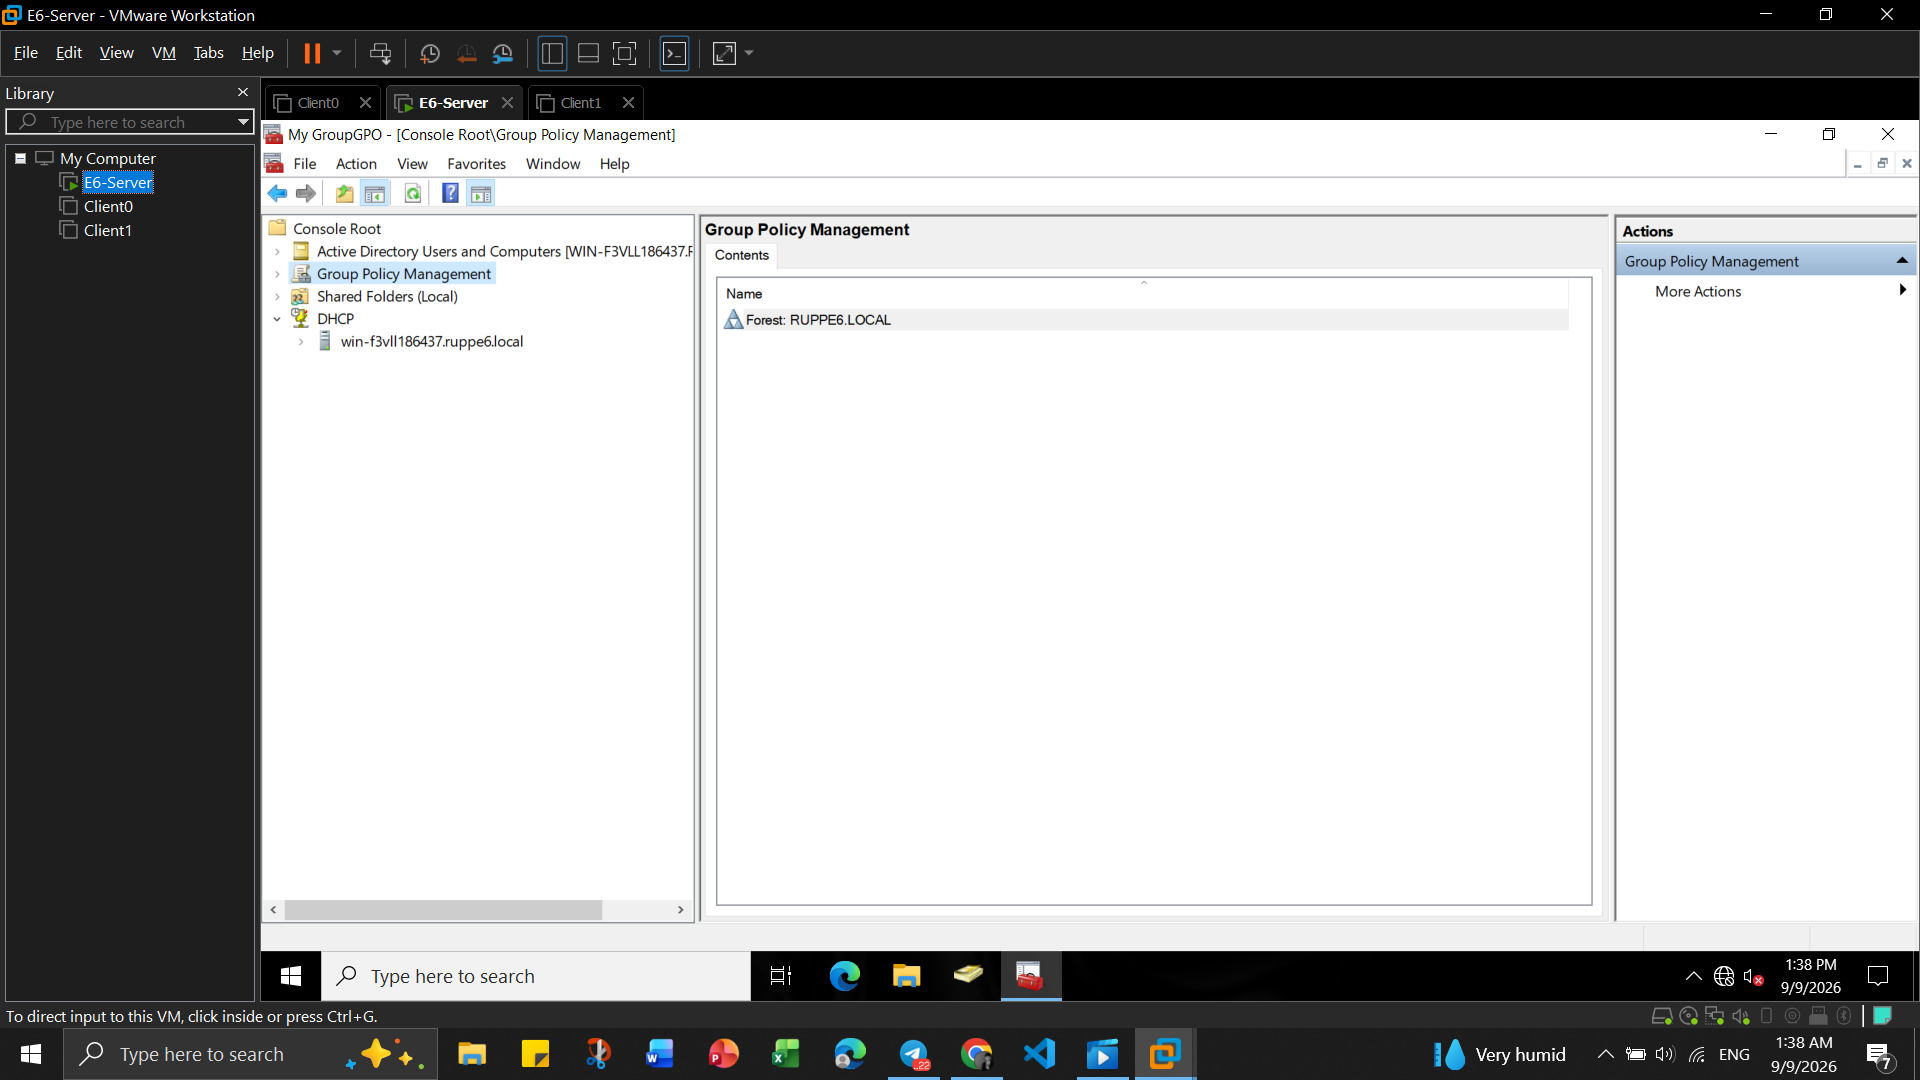This screenshot has width=1920, height=1080.
Task: Open Microsoft Edge in guest taskbar
Action: [x=845, y=976]
